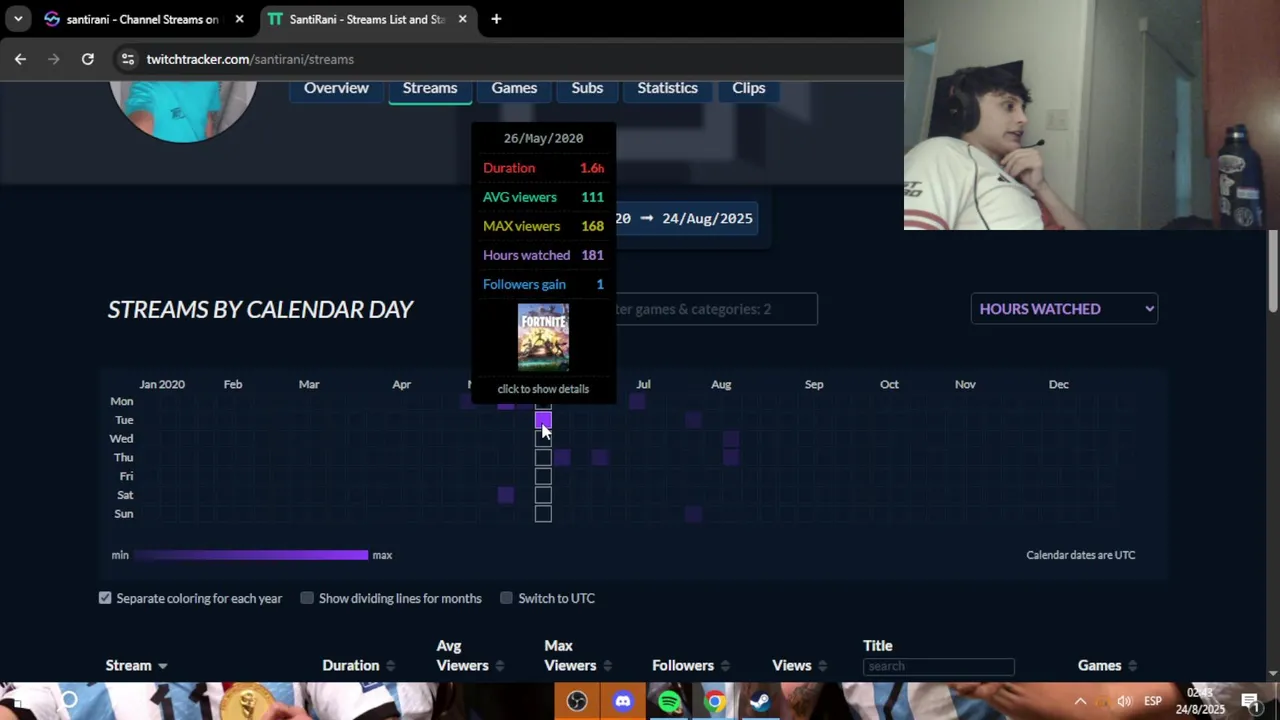Close the 'santirani - Channel Streams' tab

[x=239, y=19]
